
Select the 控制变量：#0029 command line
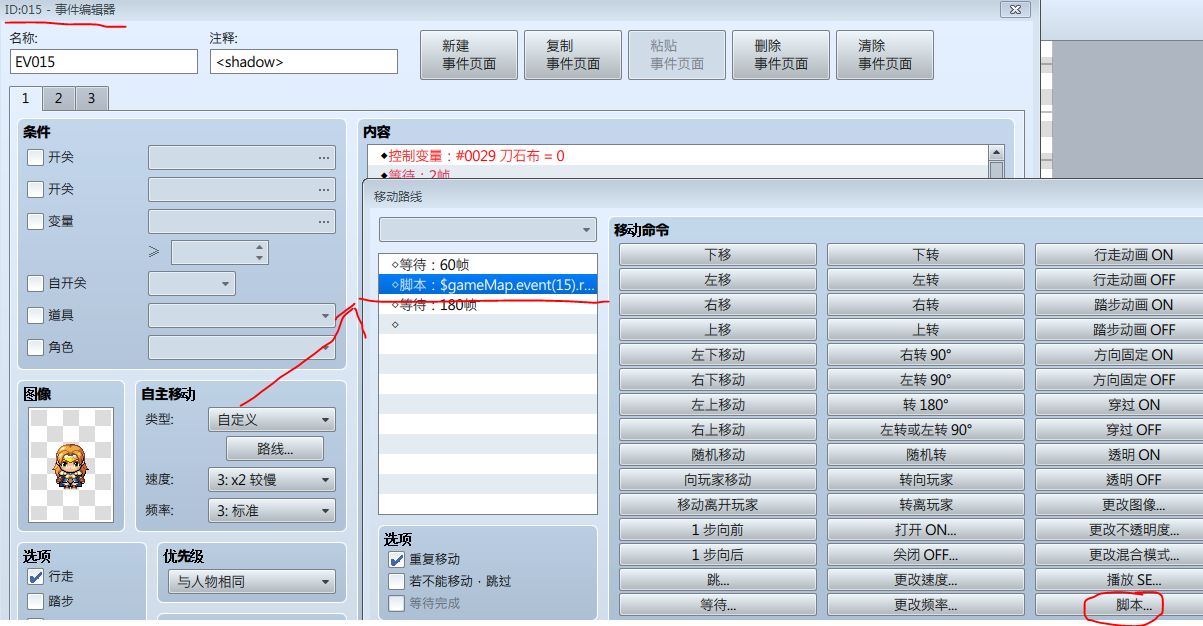coord(677,156)
